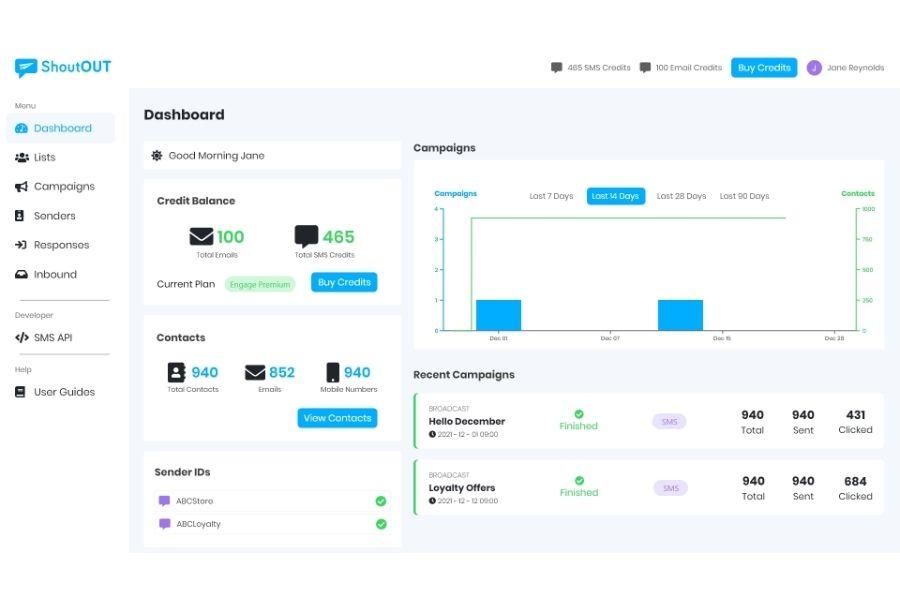Click the Mobile Numbers phone icon
Viewport: 900px width, 600px height.
click(x=333, y=373)
